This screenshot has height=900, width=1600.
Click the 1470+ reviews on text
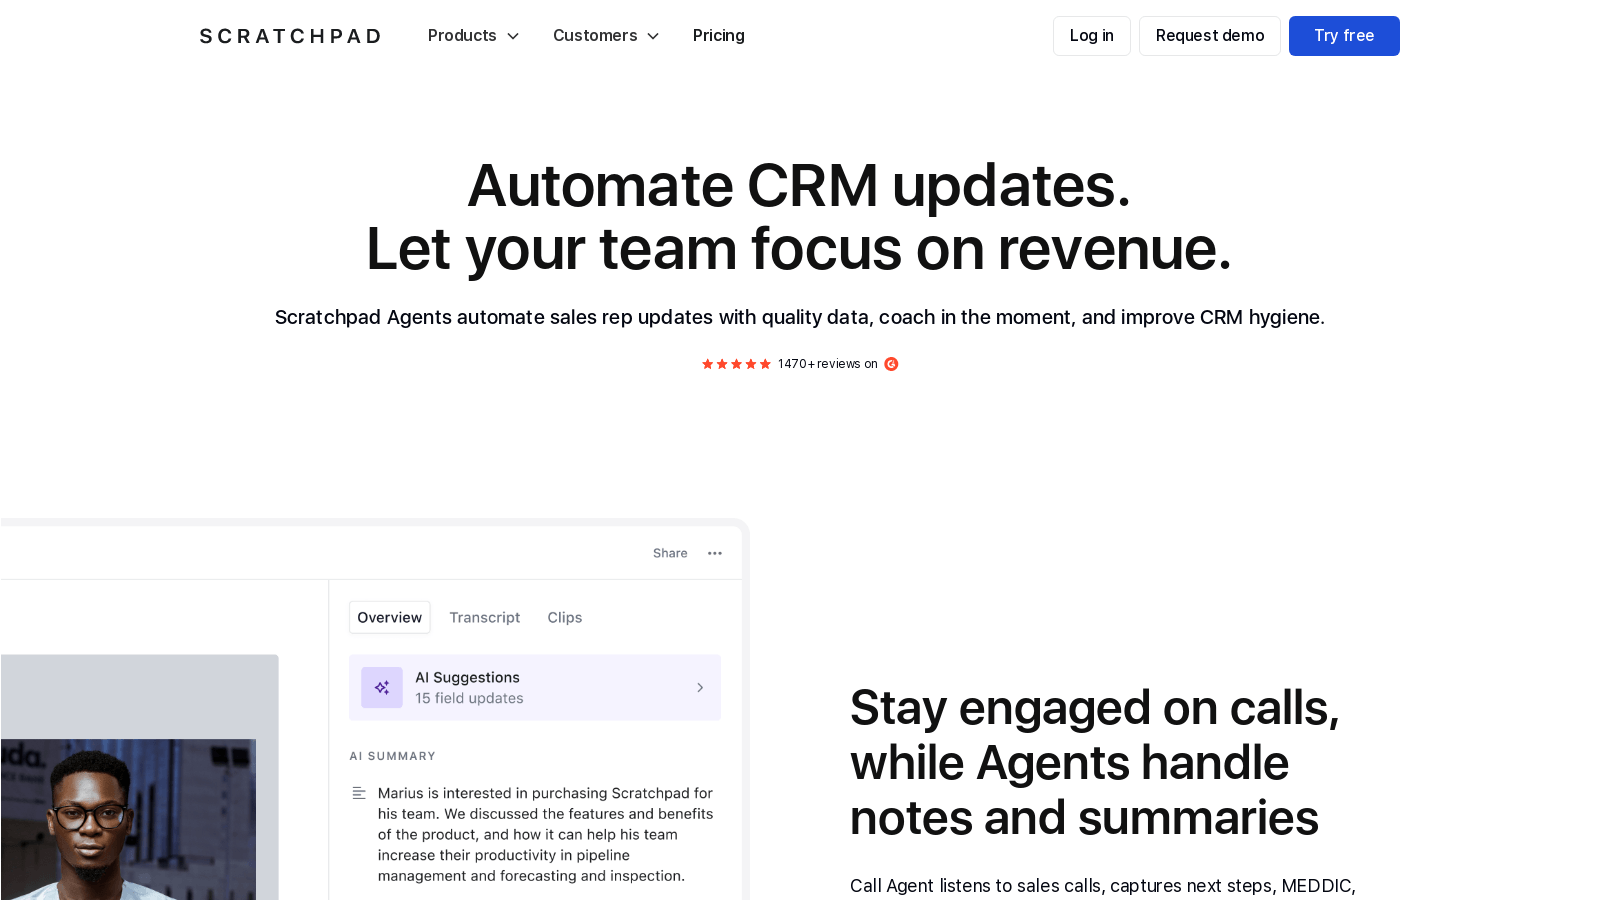(x=827, y=364)
